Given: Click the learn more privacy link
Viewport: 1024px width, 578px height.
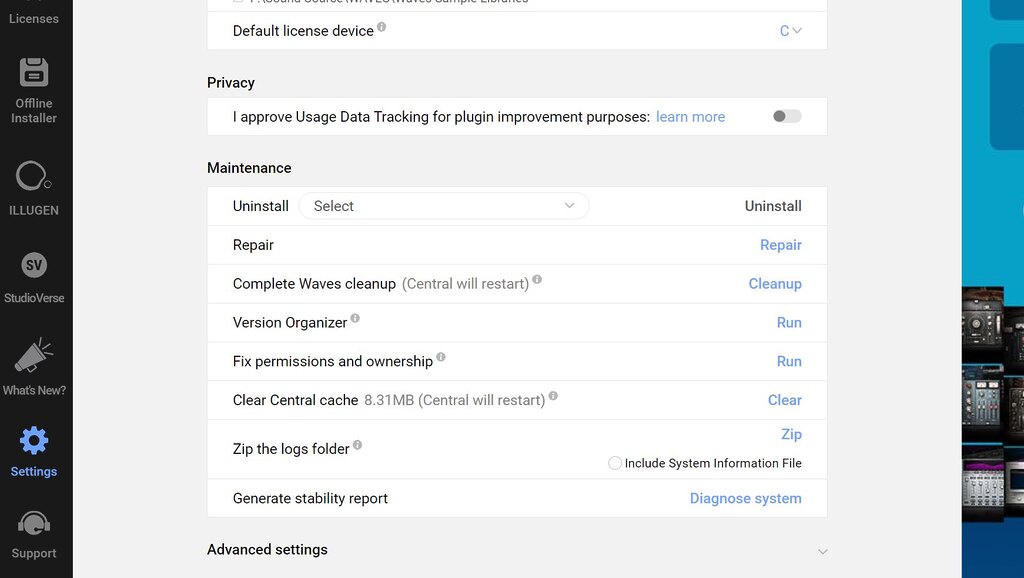Looking at the screenshot, I should 690,117.
